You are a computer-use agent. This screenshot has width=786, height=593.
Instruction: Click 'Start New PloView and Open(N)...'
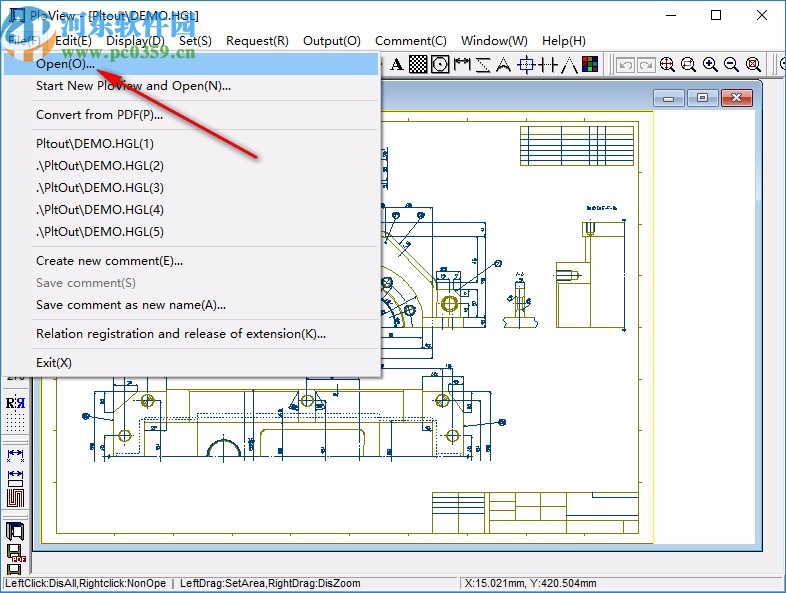[133, 85]
